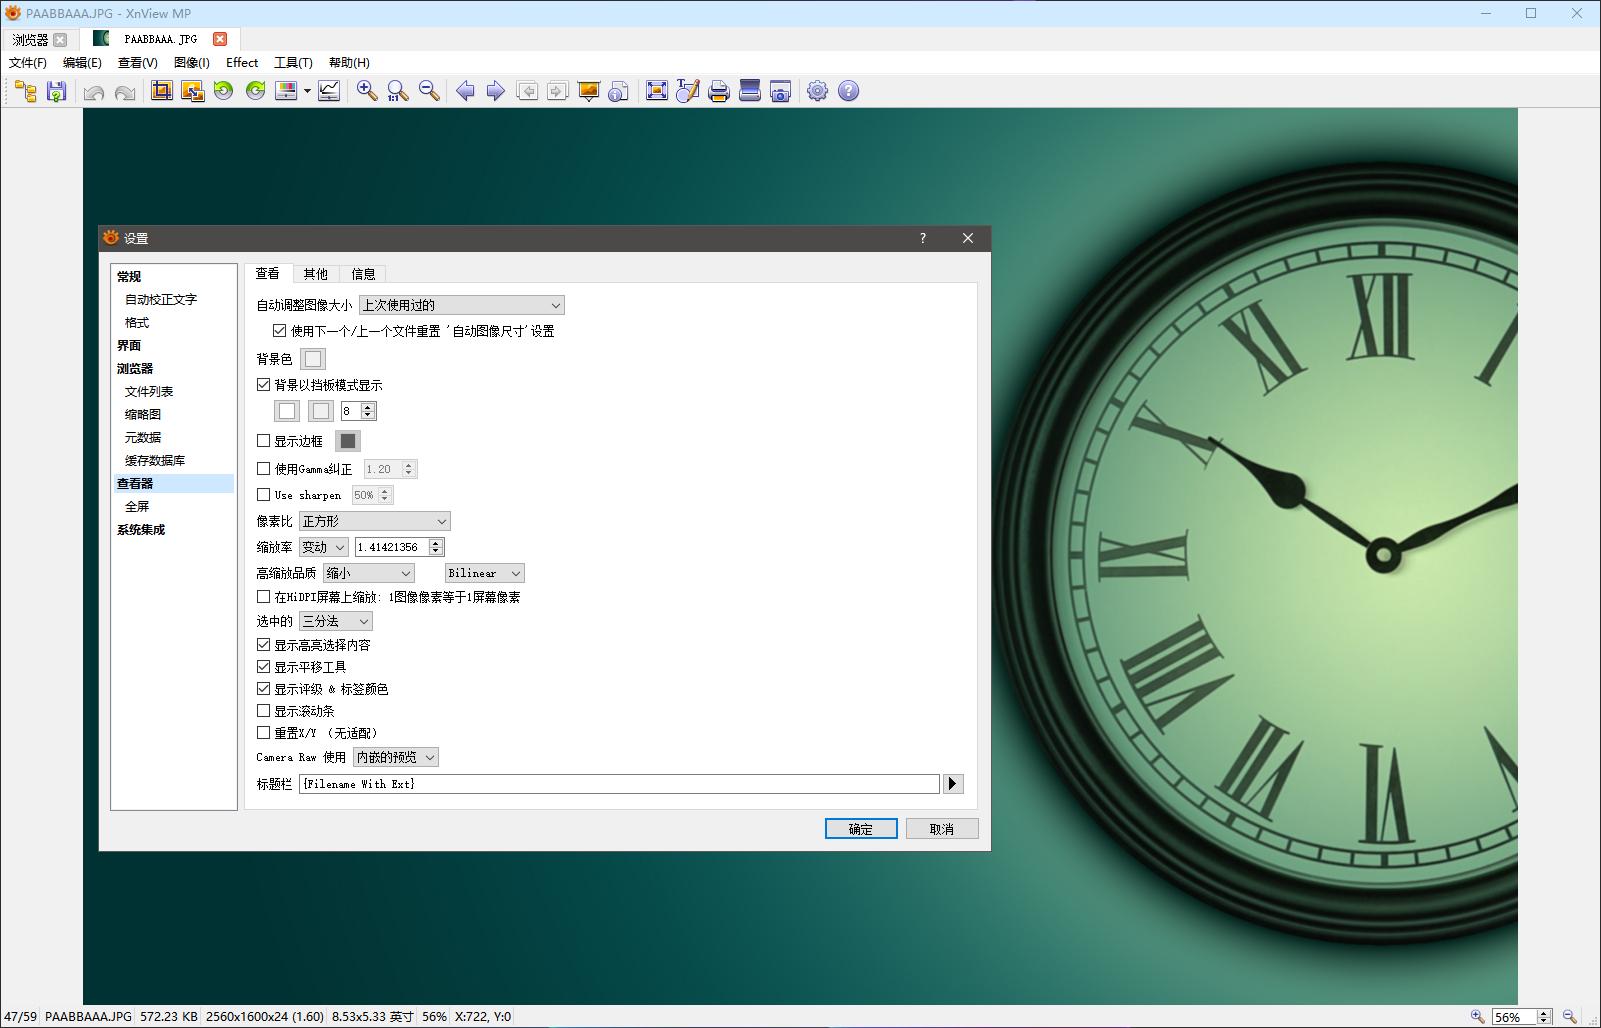Open the Scan (scanner) toolbar icon
Screen dimensions: 1601x1028
[749, 91]
